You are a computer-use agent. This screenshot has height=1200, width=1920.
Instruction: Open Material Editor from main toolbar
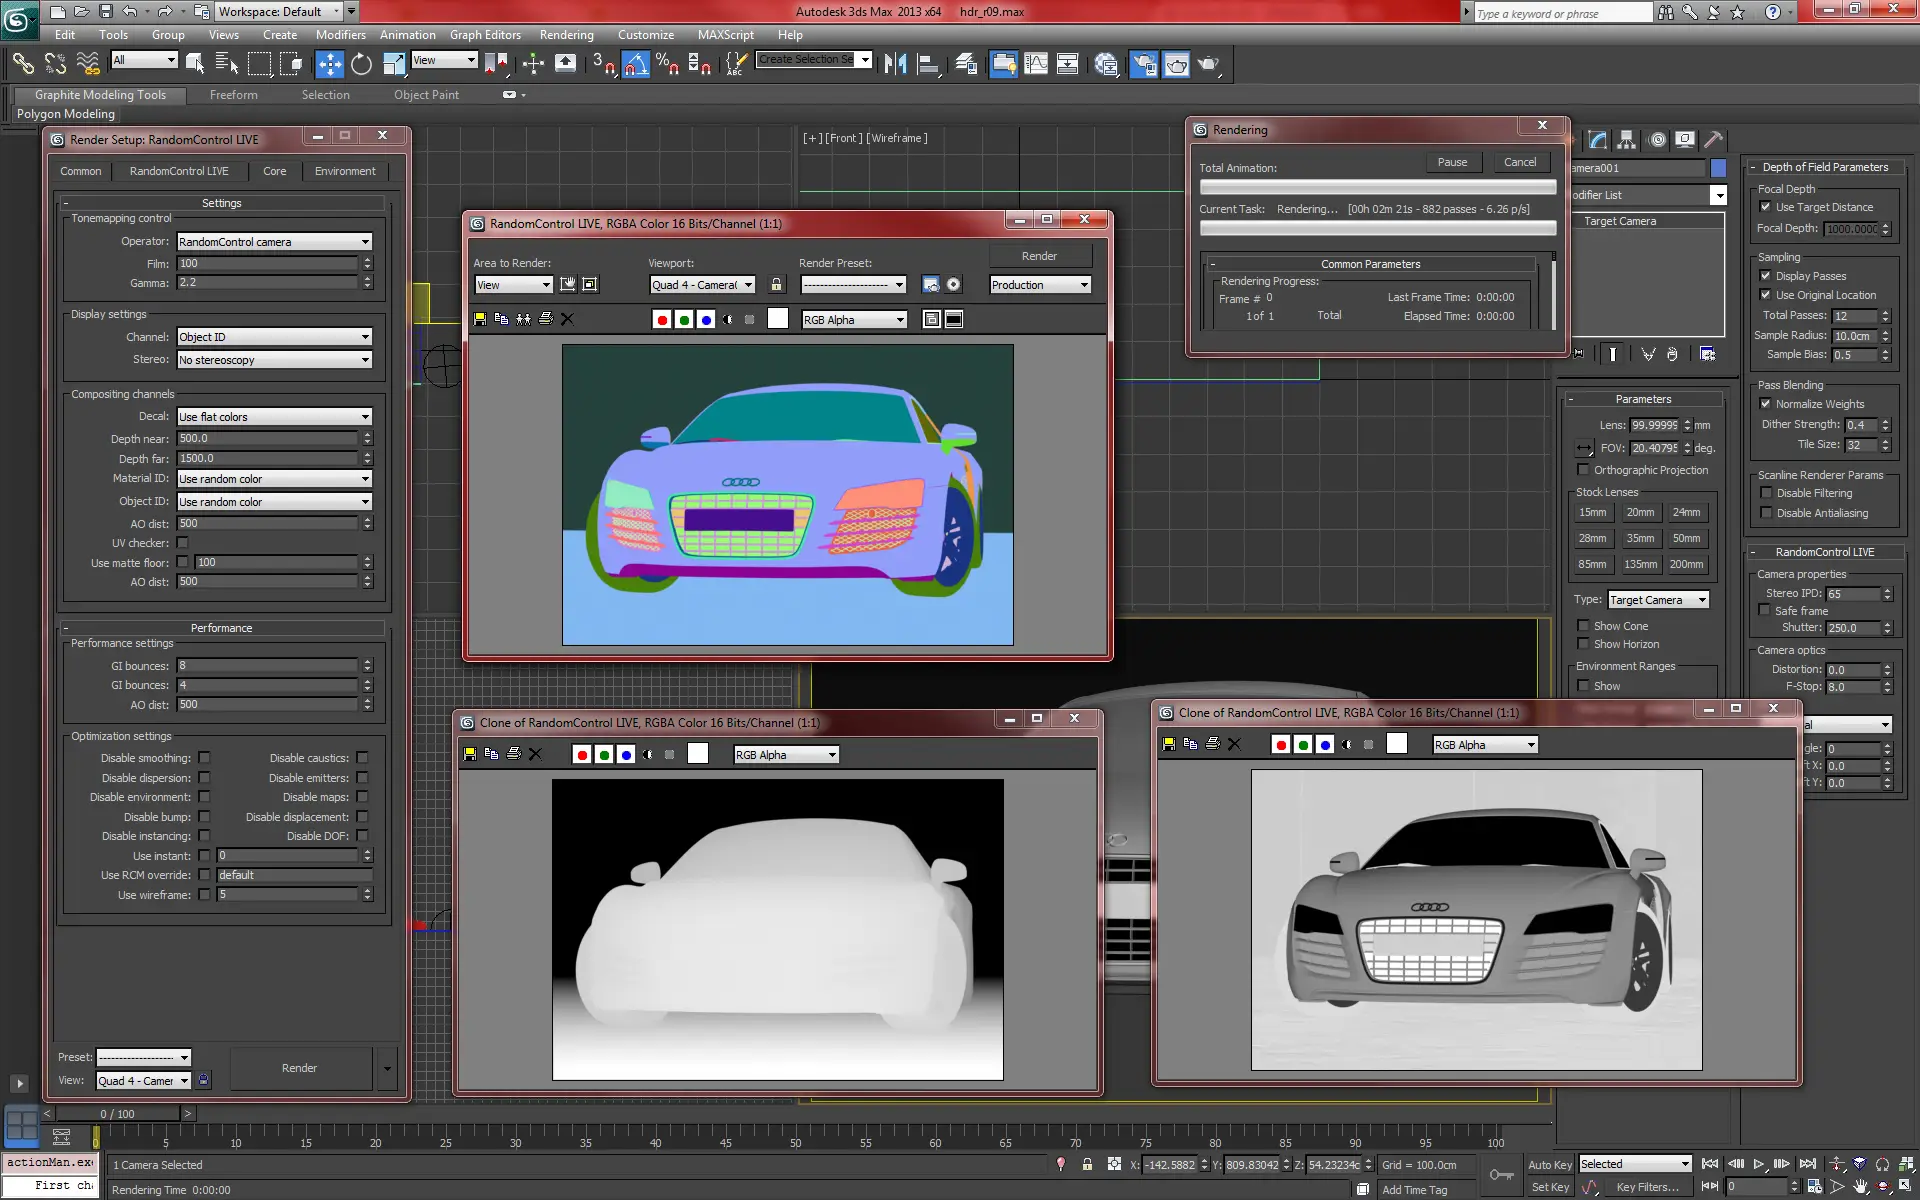coord(1106,64)
